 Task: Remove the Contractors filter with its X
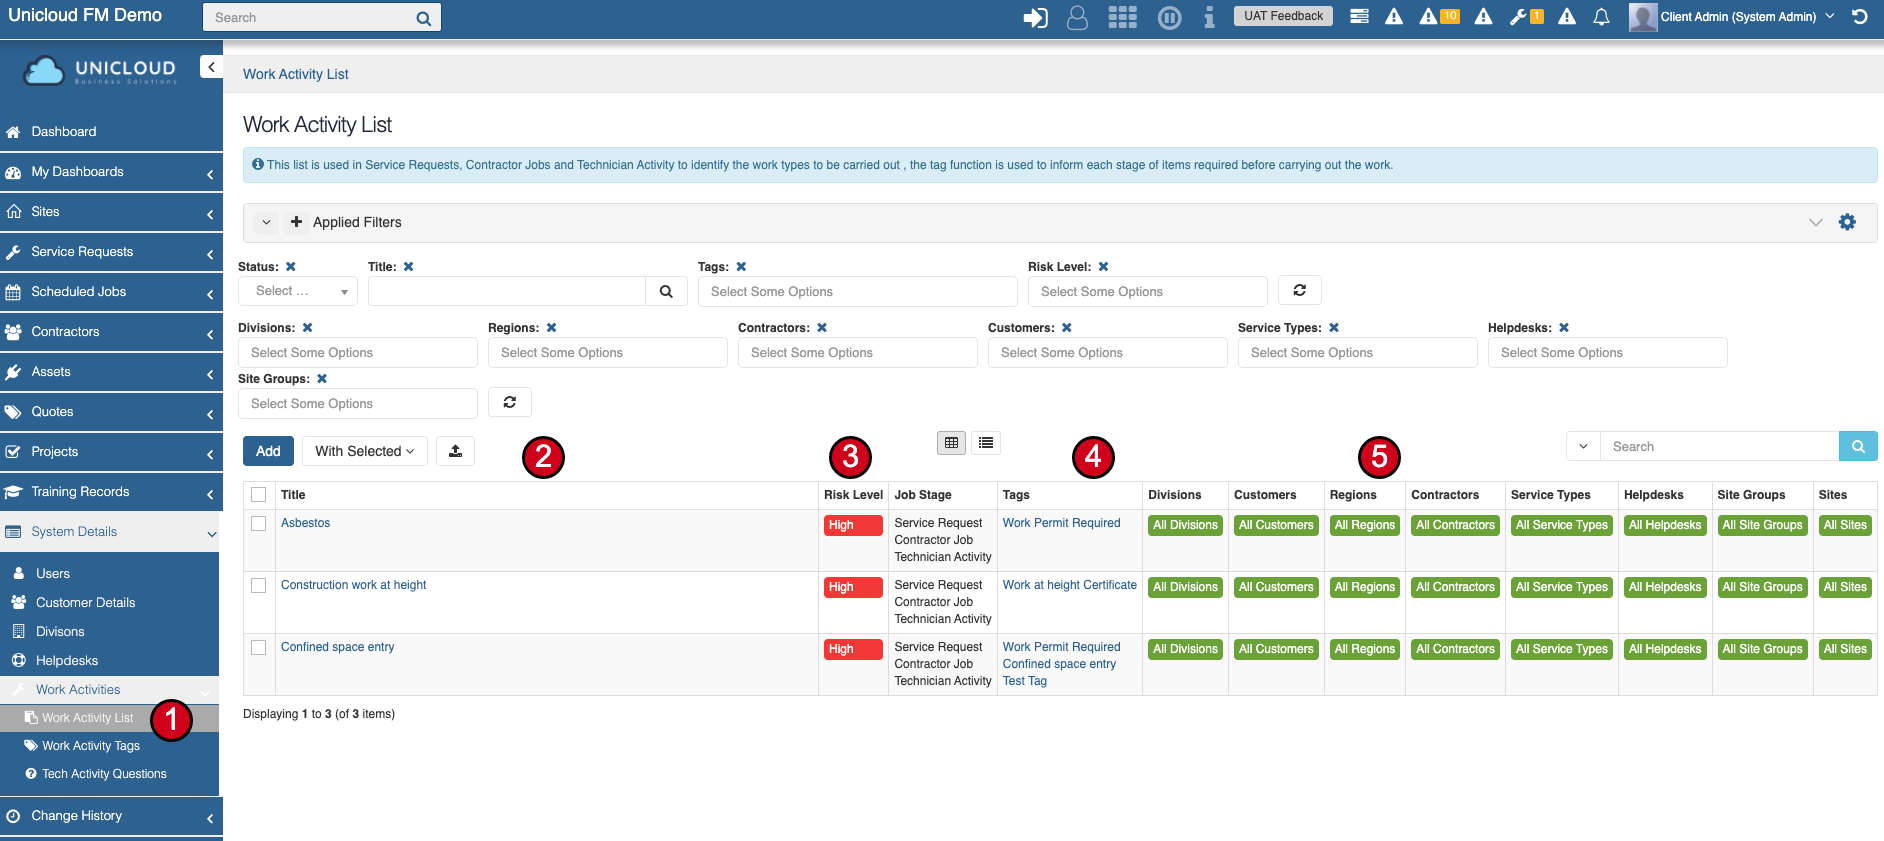pyautogui.click(x=822, y=328)
